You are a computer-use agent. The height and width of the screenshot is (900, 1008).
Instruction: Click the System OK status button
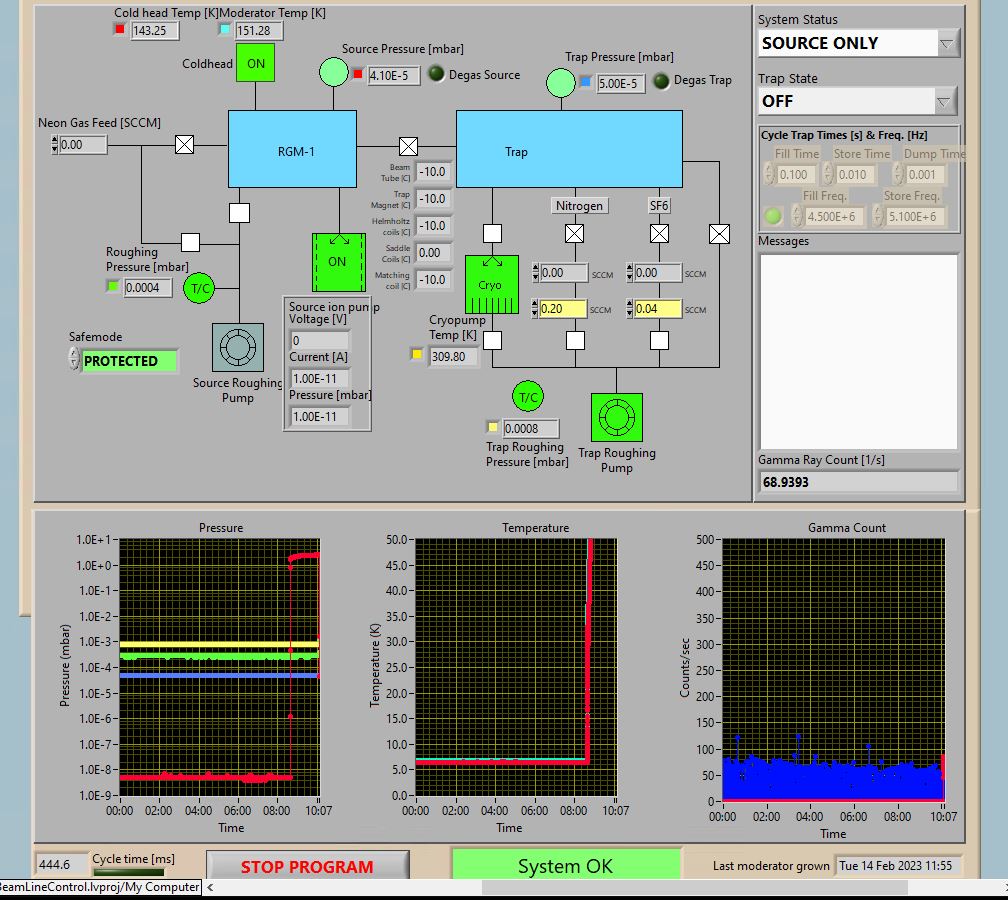click(565, 866)
